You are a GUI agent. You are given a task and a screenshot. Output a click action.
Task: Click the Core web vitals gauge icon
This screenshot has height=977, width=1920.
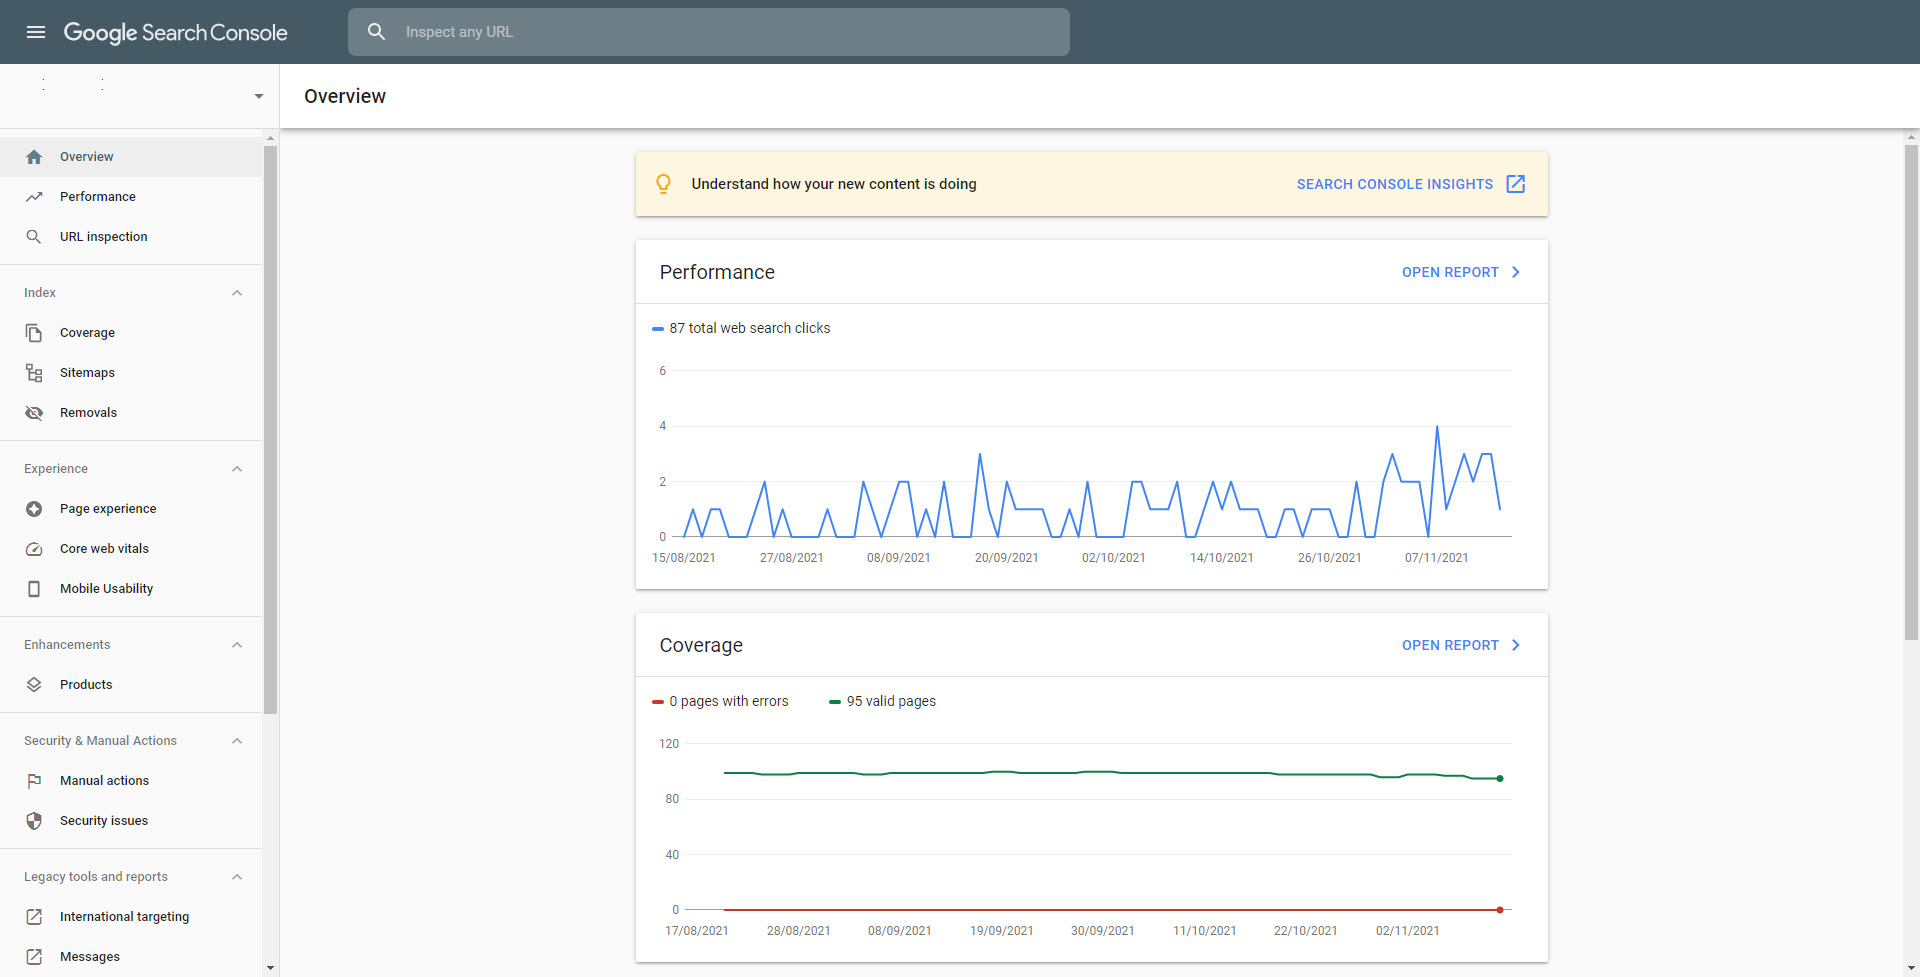(34, 549)
